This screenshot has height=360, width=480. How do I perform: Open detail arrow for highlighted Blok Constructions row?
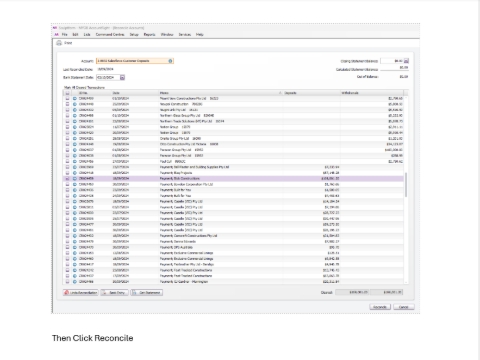[75, 179]
